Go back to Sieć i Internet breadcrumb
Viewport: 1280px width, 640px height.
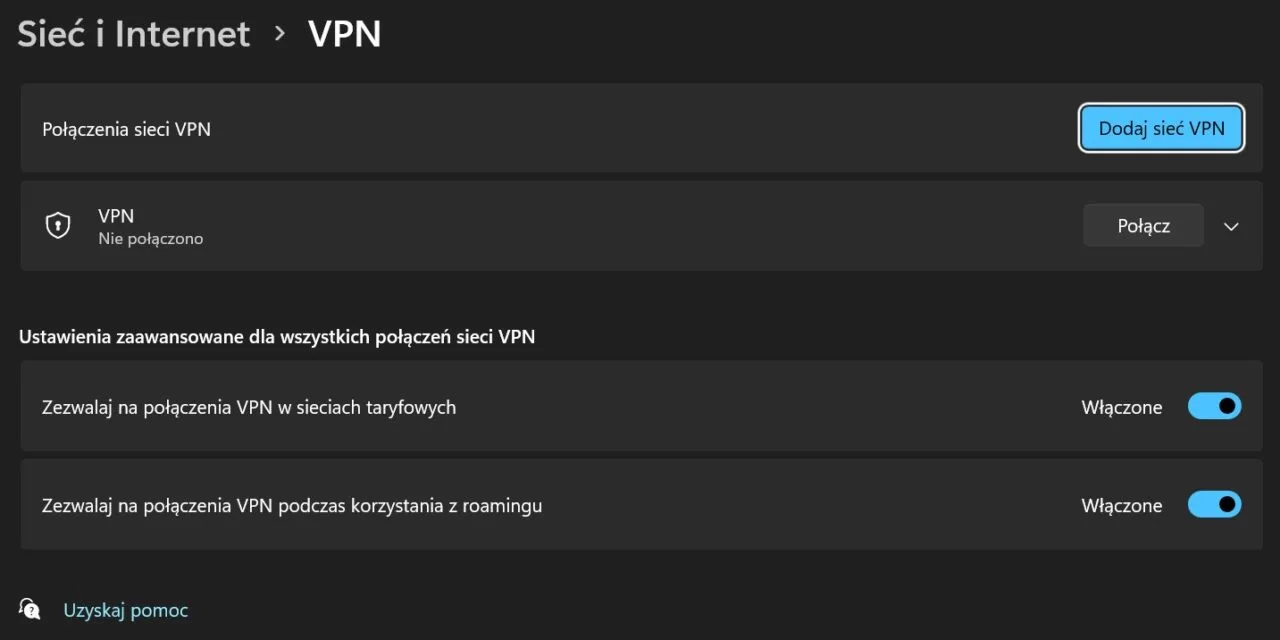(134, 34)
